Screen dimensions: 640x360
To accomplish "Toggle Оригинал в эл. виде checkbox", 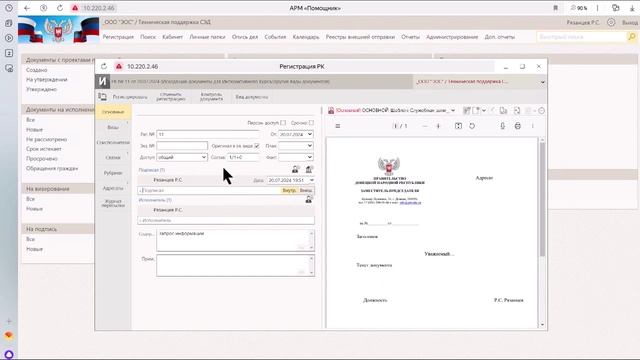I will click(x=257, y=146).
